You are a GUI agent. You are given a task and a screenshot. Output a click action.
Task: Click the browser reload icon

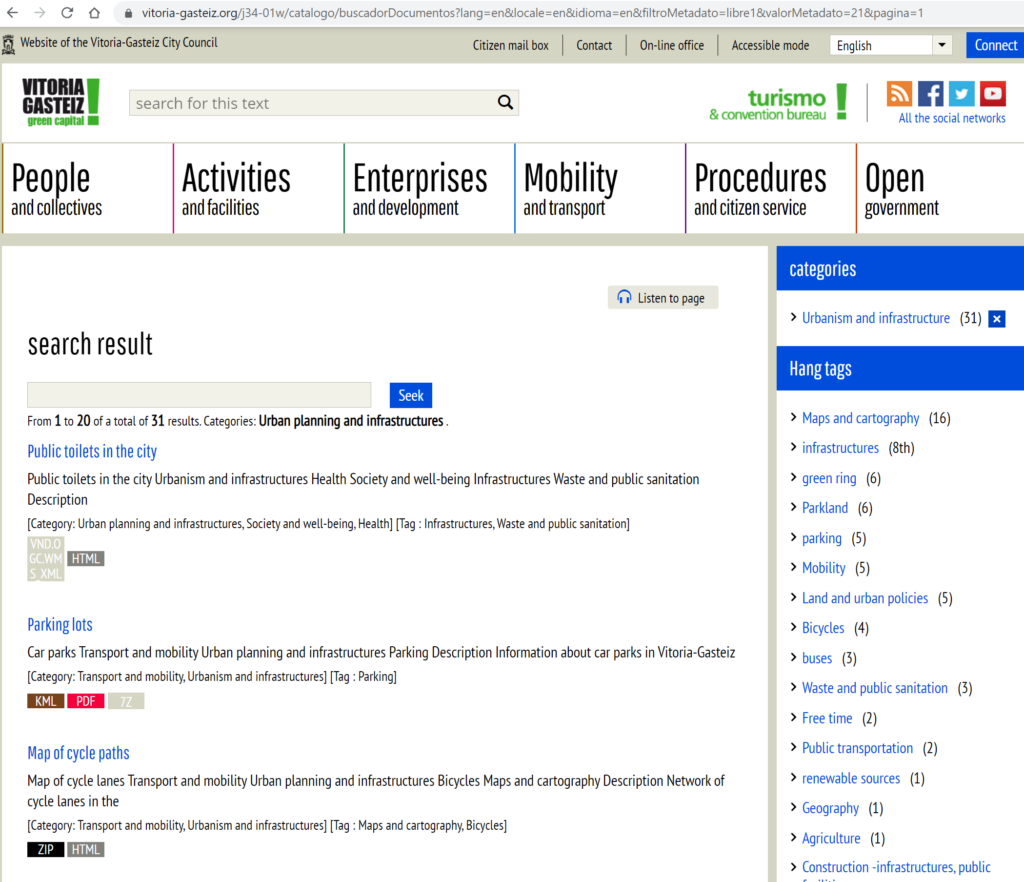click(x=67, y=13)
